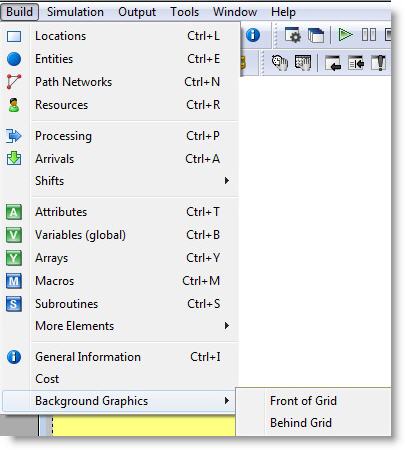This screenshot has height=450, width=405.
Task: Click the green play simulation button
Action: pyautogui.click(x=345, y=35)
